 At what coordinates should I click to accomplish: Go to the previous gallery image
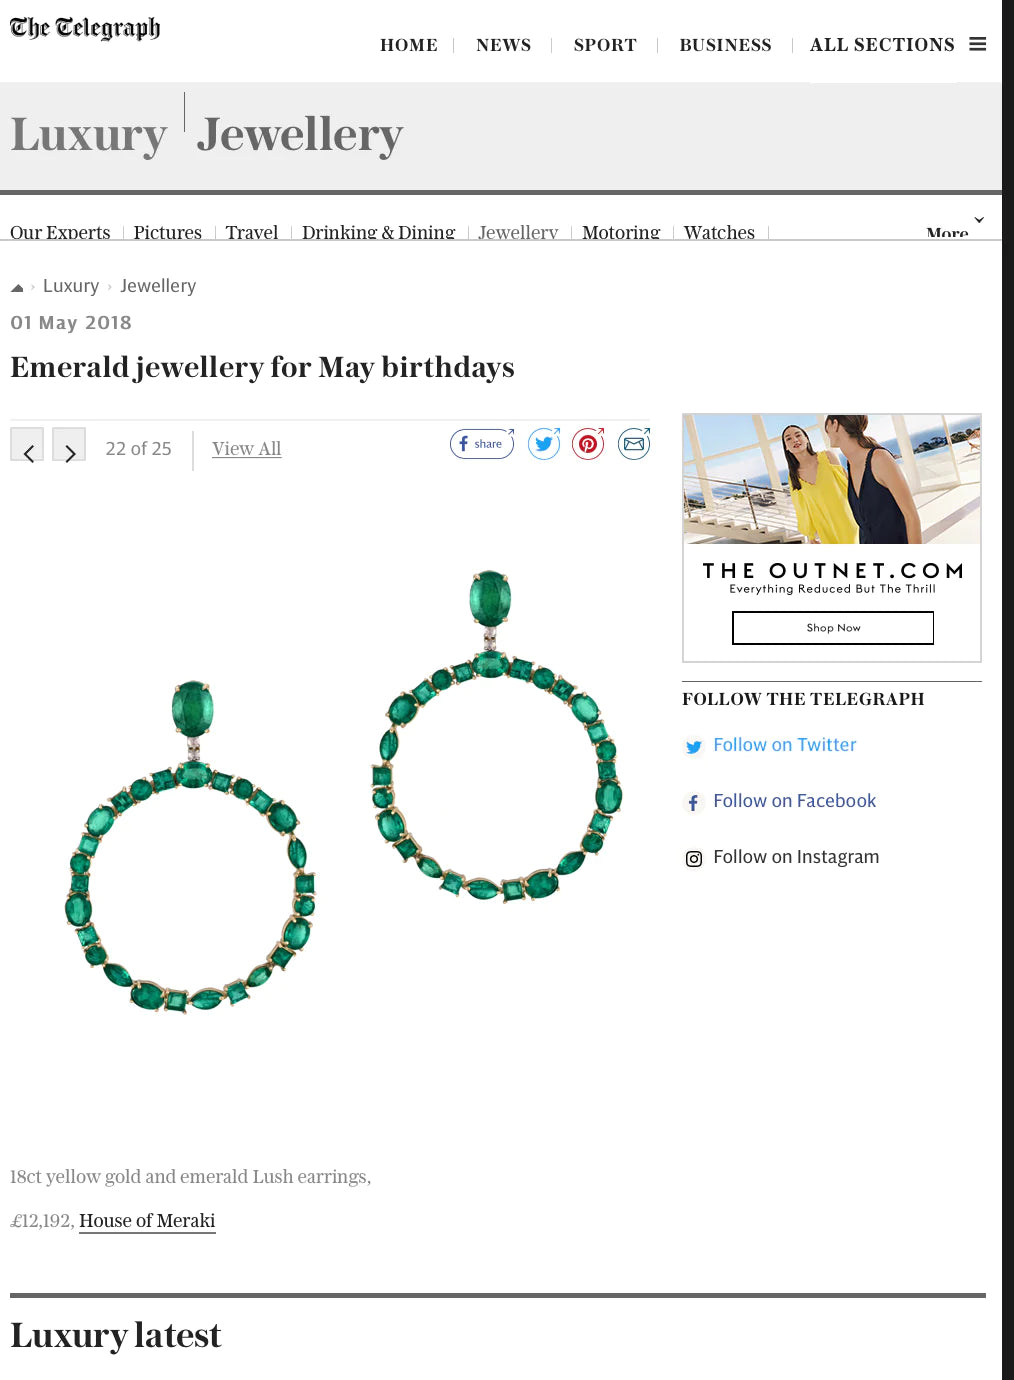tap(27, 445)
